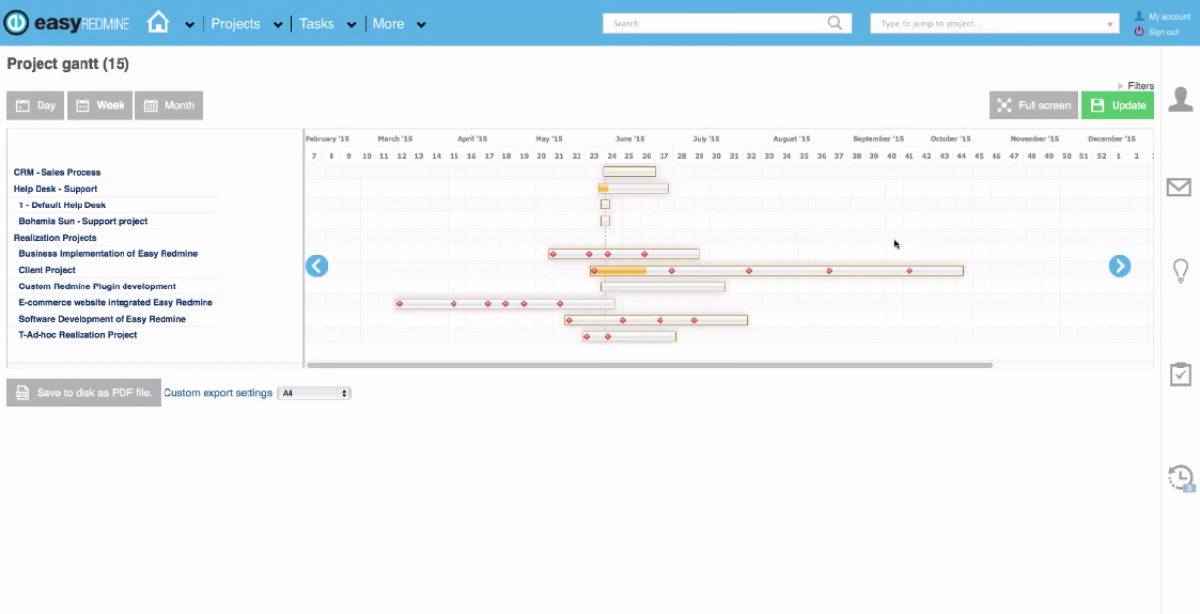Move gantt timeline left with arrow
1200x614 pixels.
(317, 265)
